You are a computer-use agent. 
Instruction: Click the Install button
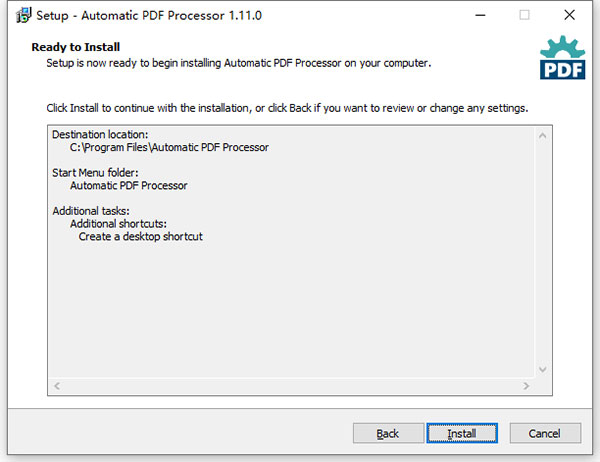click(462, 433)
